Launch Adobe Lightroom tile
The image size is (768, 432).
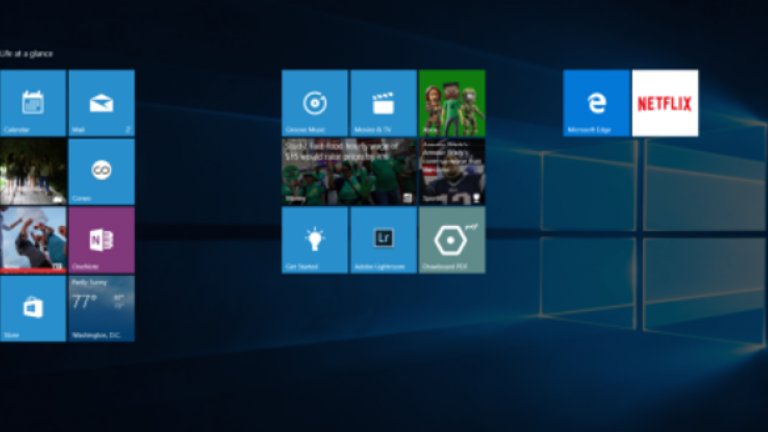[383, 240]
